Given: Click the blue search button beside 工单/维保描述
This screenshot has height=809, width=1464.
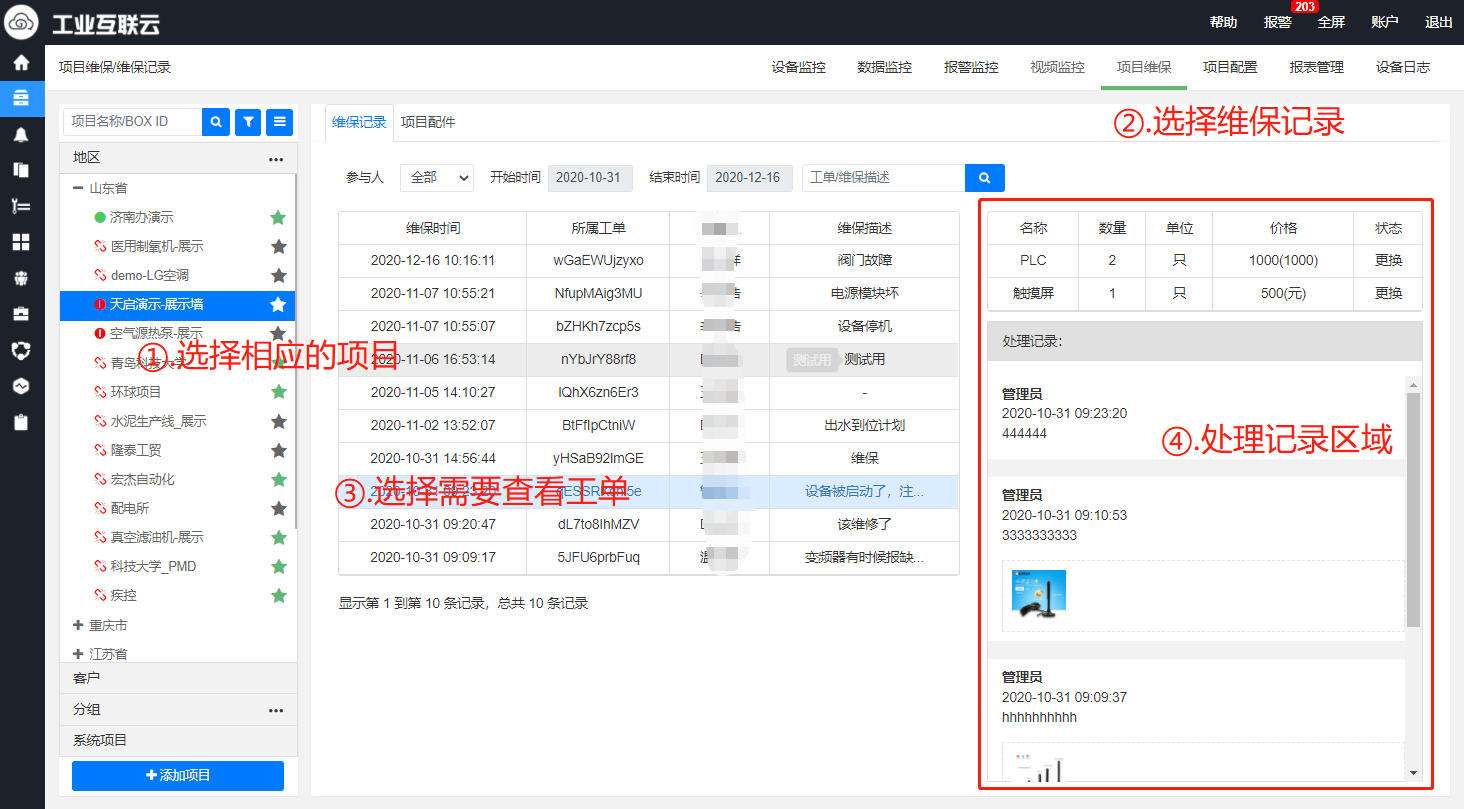Looking at the screenshot, I should (x=985, y=178).
